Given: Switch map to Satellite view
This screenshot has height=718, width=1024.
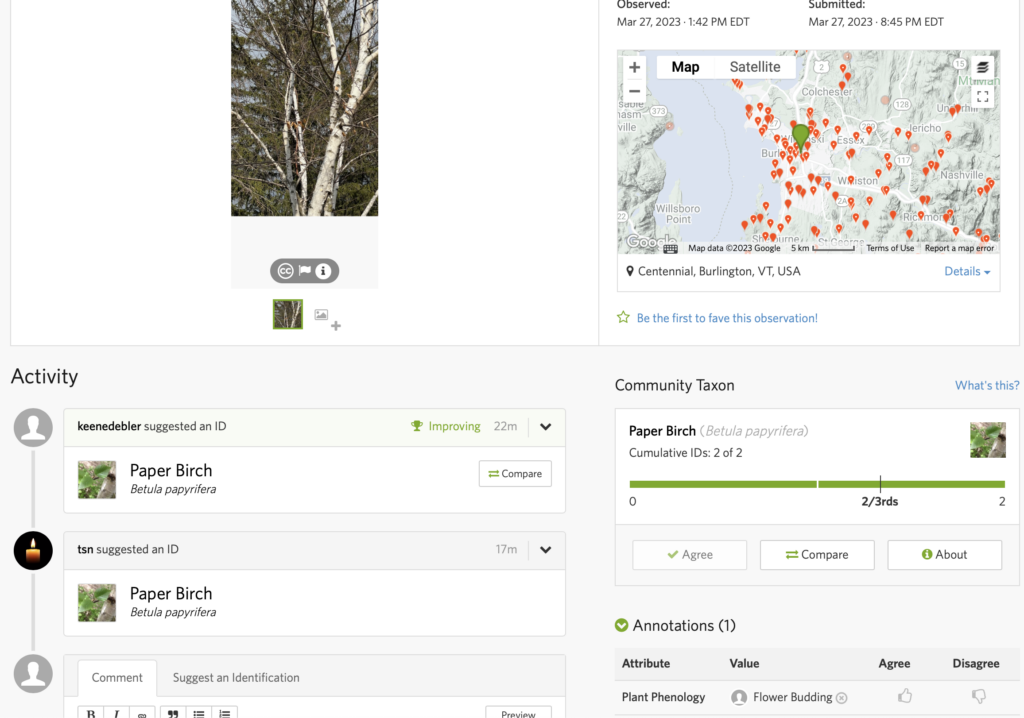Looking at the screenshot, I should tap(754, 67).
